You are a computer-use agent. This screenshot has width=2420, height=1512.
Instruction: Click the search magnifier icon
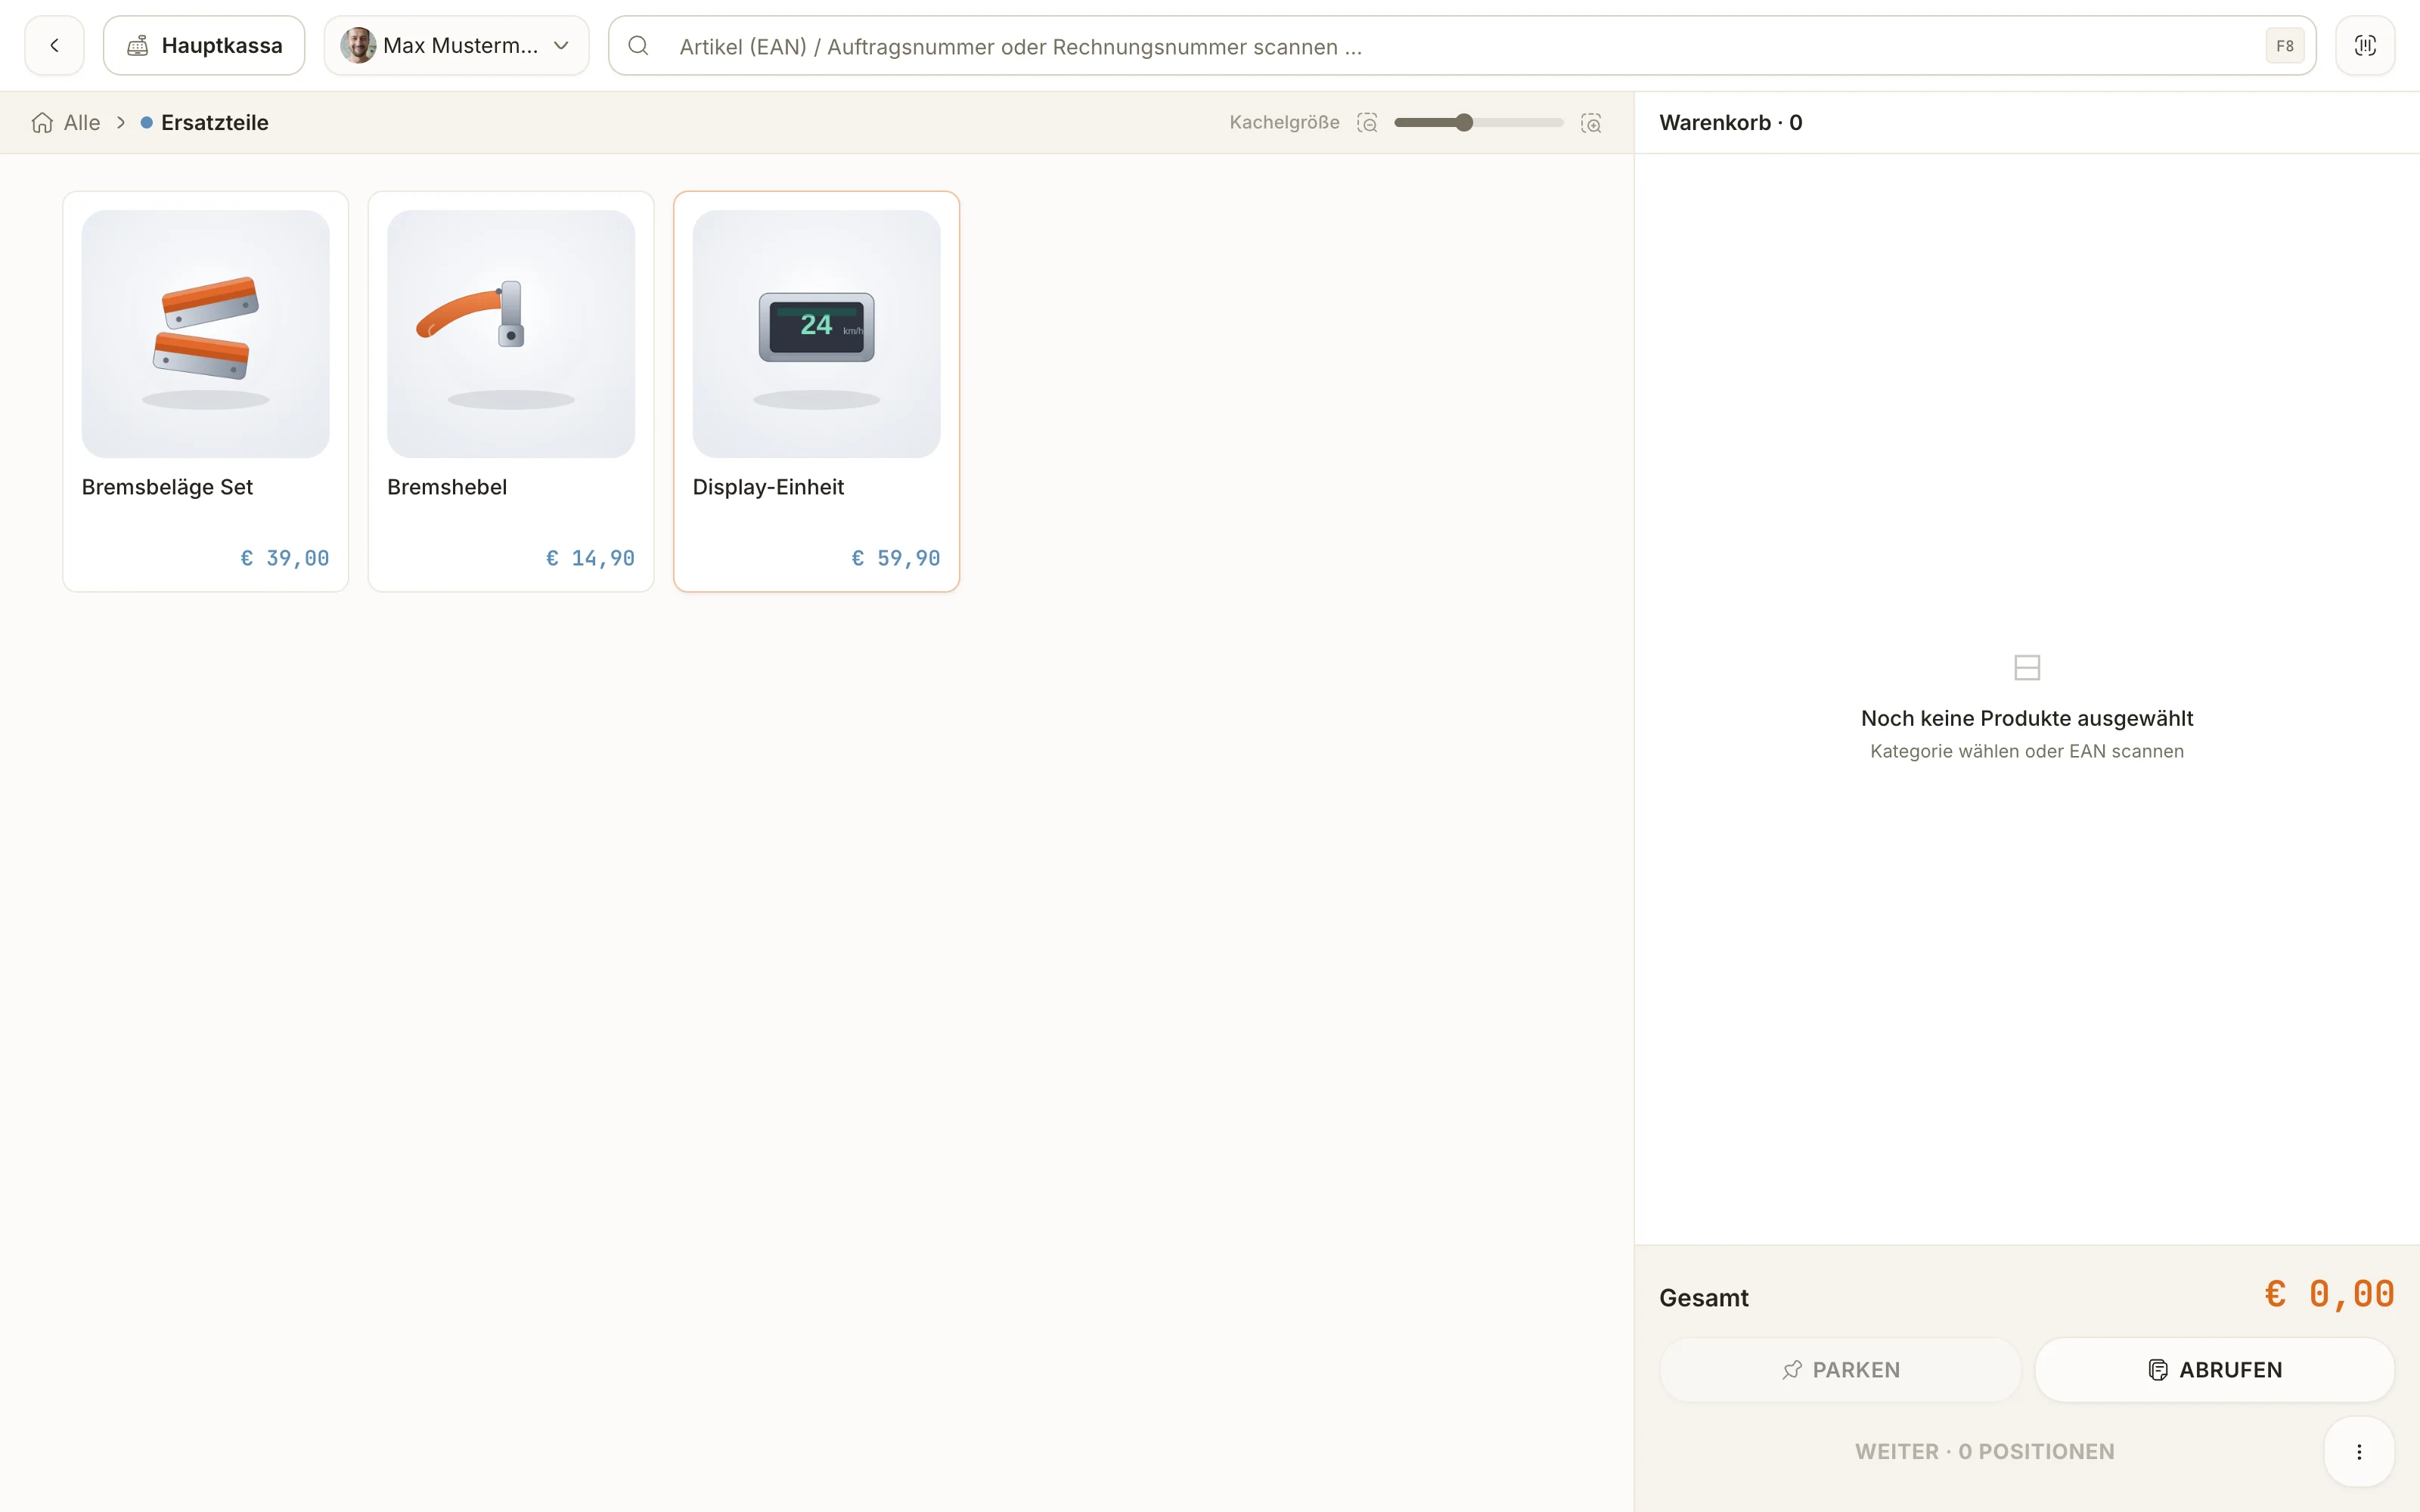point(638,45)
